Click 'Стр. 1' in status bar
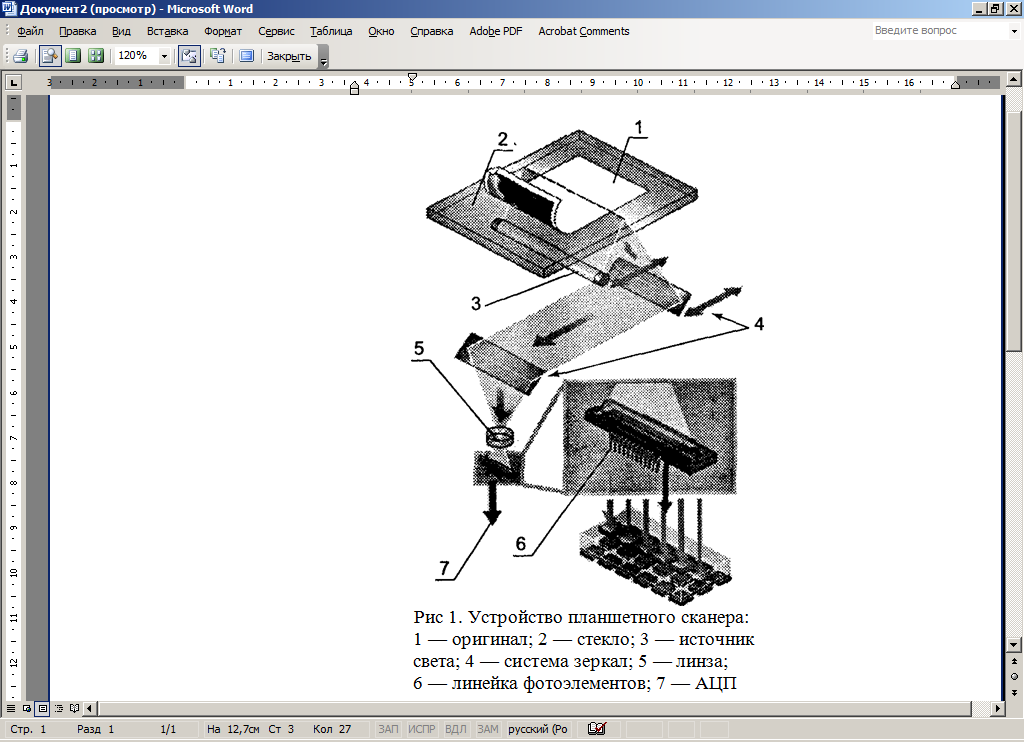Image resolution: width=1024 pixels, height=742 pixels. (28, 729)
